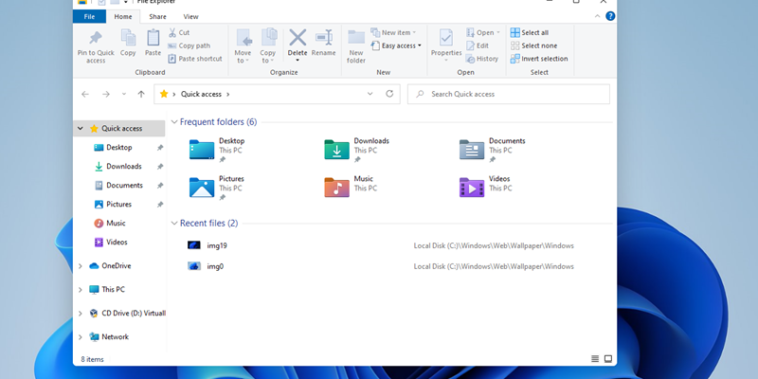Select the Desktop frequent folder icon
Image resolution: width=758 pixels, height=379 pixels.
[x=202, y=149]
